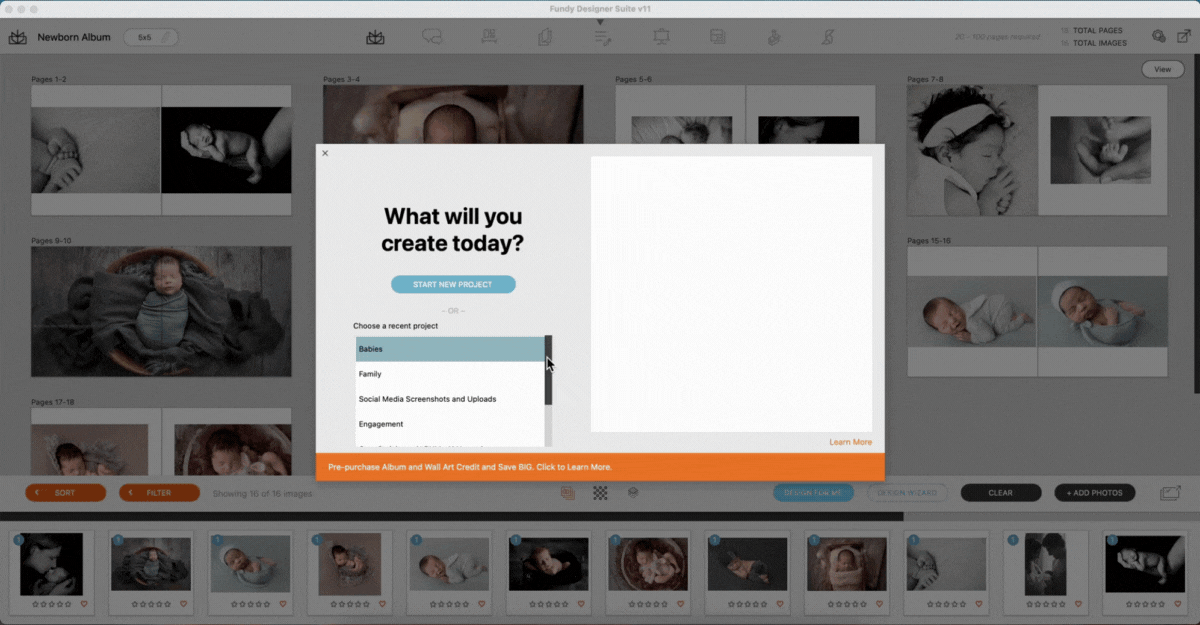Open the Filter dropdown button
The height and width of the screenshot is (625, 1200).
pos(159,493)
